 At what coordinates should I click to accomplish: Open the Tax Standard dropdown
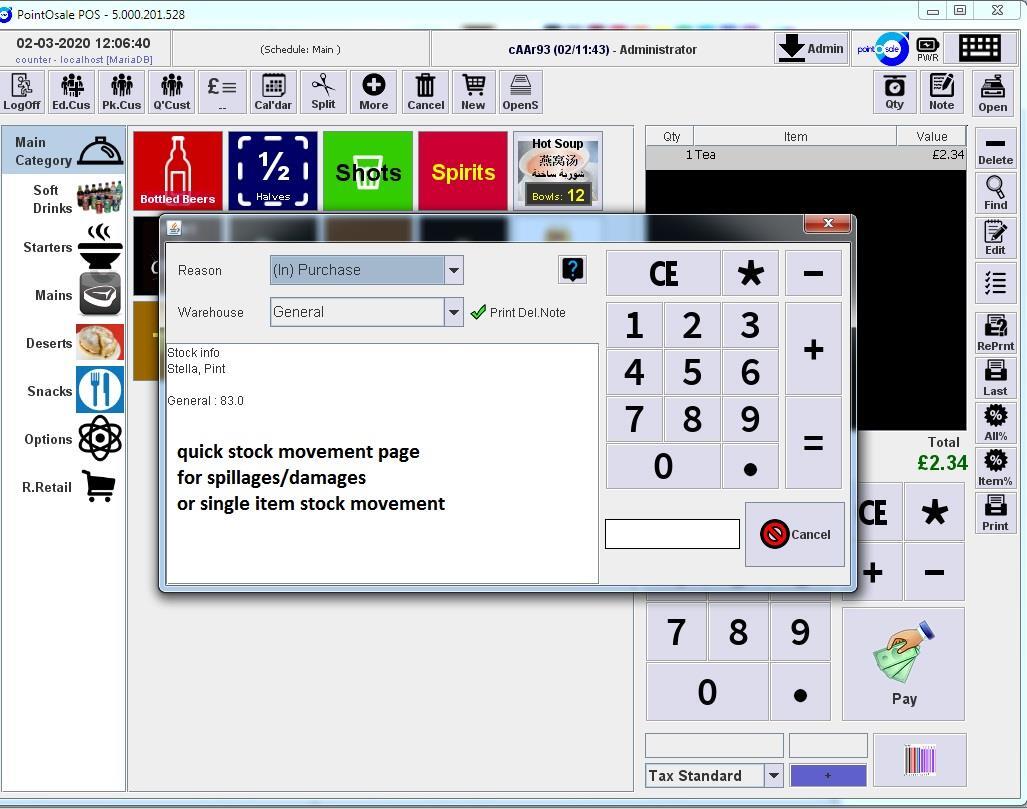[x=774, y=776]
